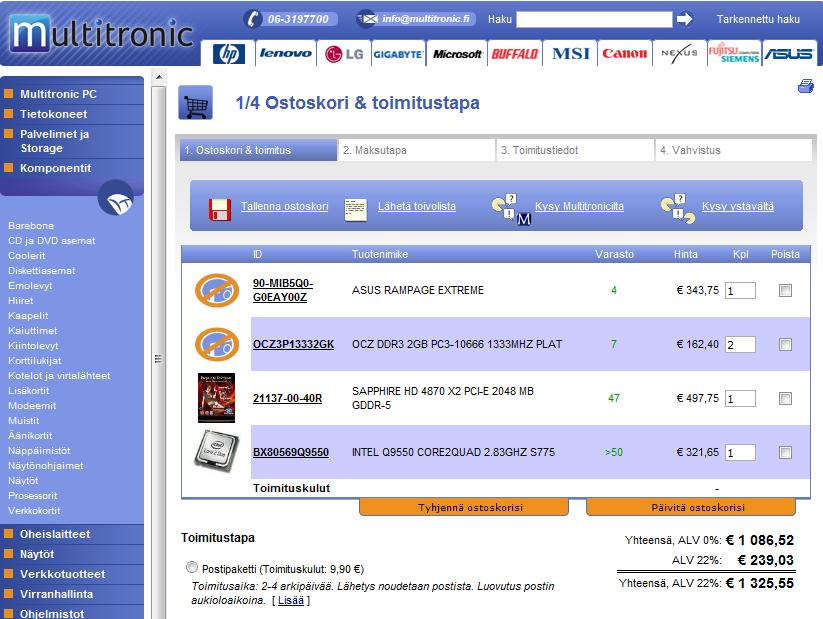The height and width of the screenshot is (619, 823).
Task: Click the red floppy disk save icon
Action: tap(219, 209)
